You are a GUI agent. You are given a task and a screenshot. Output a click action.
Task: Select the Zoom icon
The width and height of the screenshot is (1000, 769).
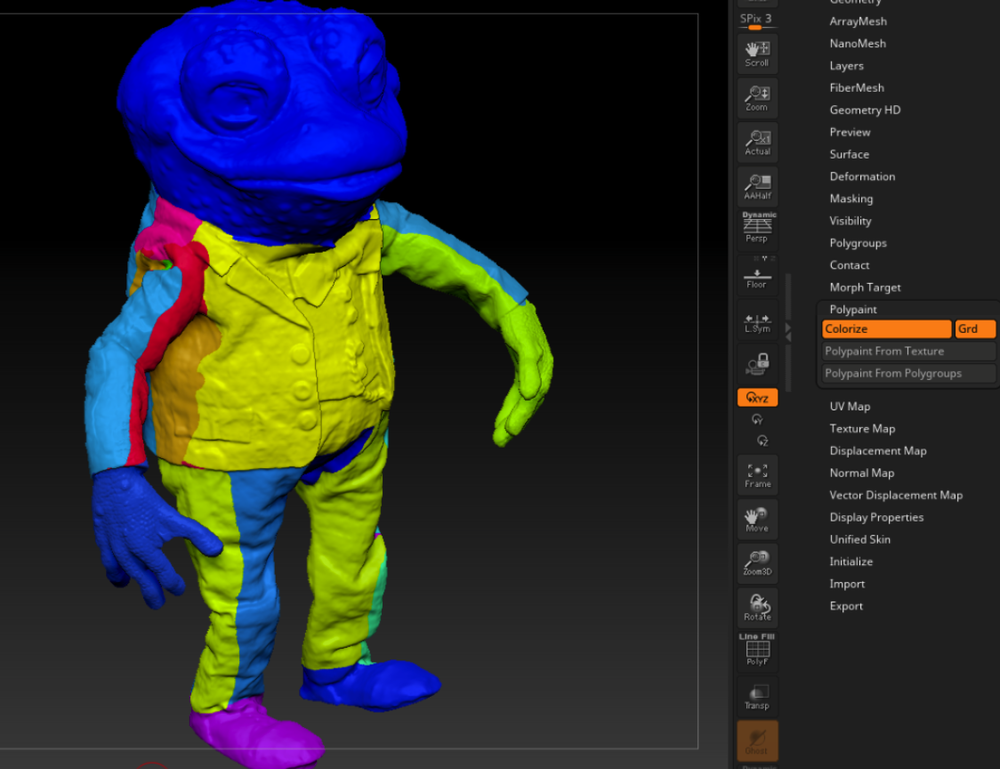[x=757, y=98]
